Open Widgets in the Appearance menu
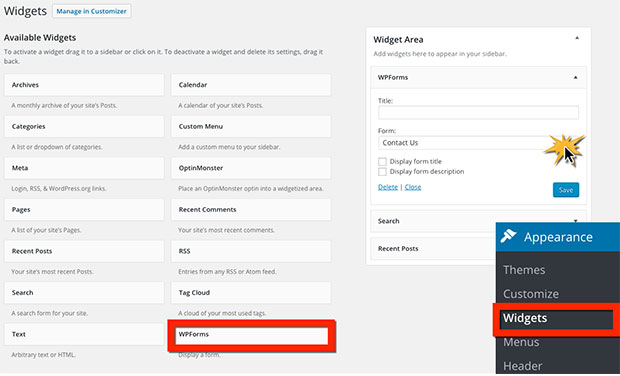 coord(525,318)
